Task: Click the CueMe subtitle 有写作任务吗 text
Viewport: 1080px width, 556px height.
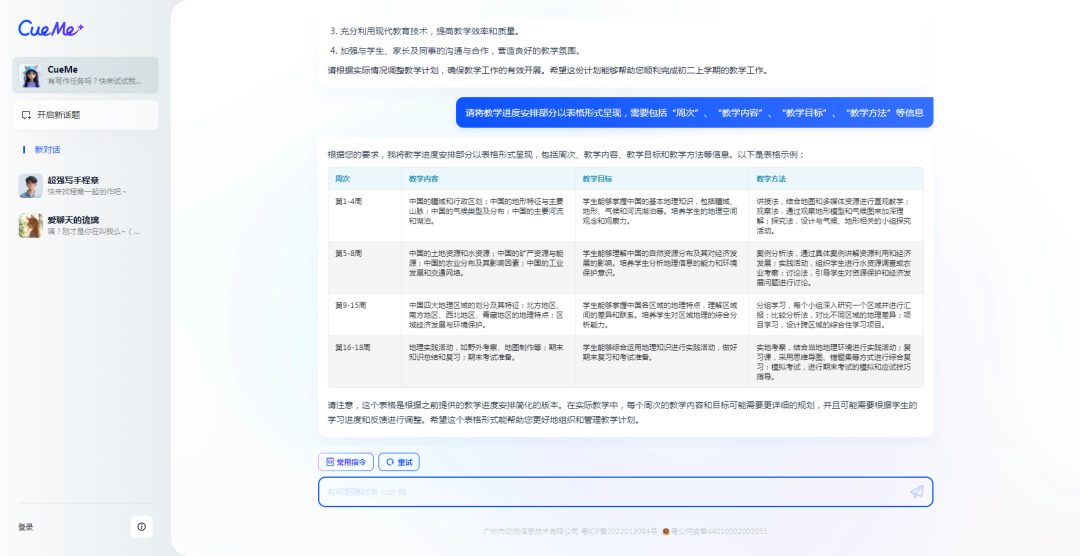Action: (x=94, y=81)
